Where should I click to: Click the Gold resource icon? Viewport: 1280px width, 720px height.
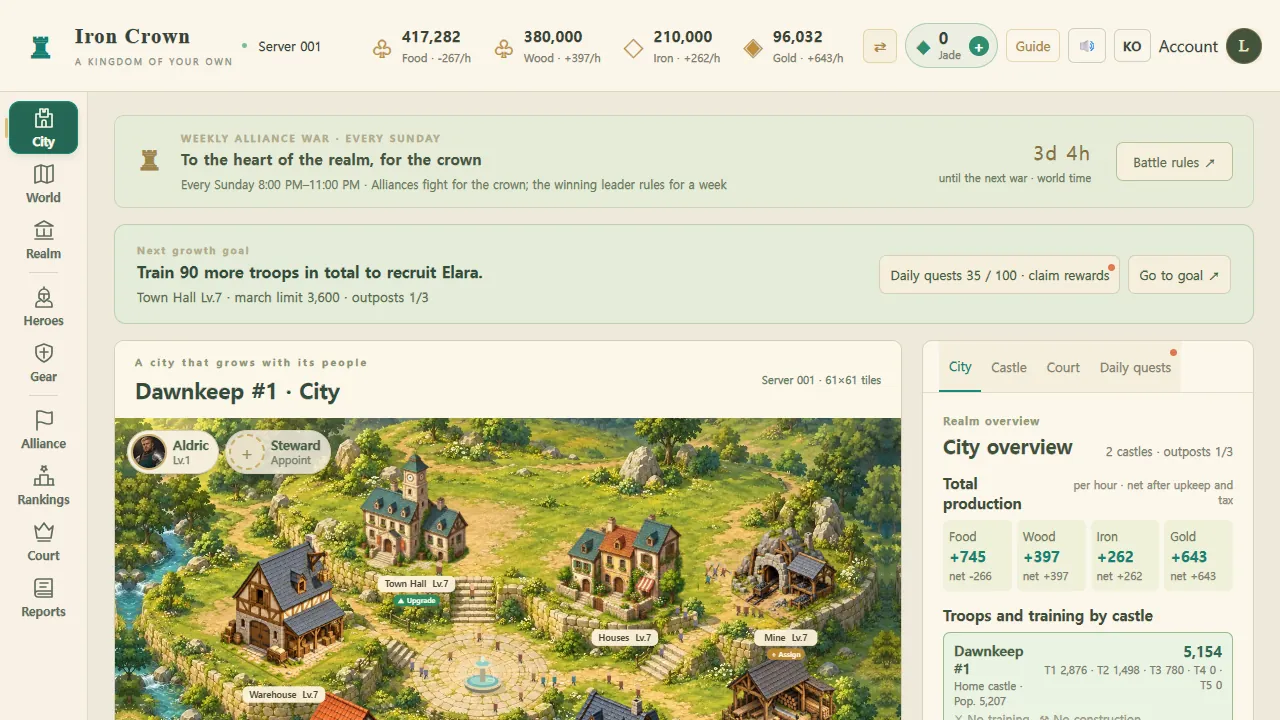(753, 47)
